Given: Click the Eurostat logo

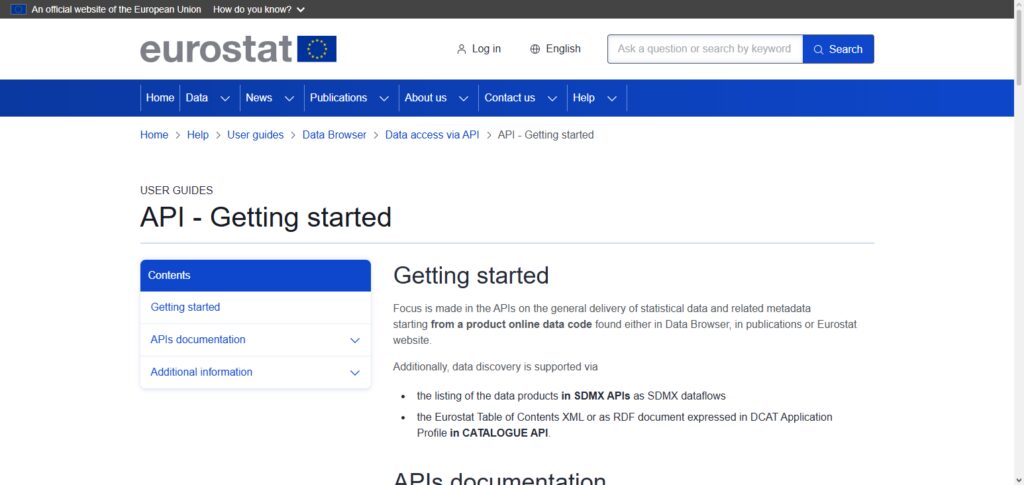Looking at the screenshot, I should click(238, 49).
